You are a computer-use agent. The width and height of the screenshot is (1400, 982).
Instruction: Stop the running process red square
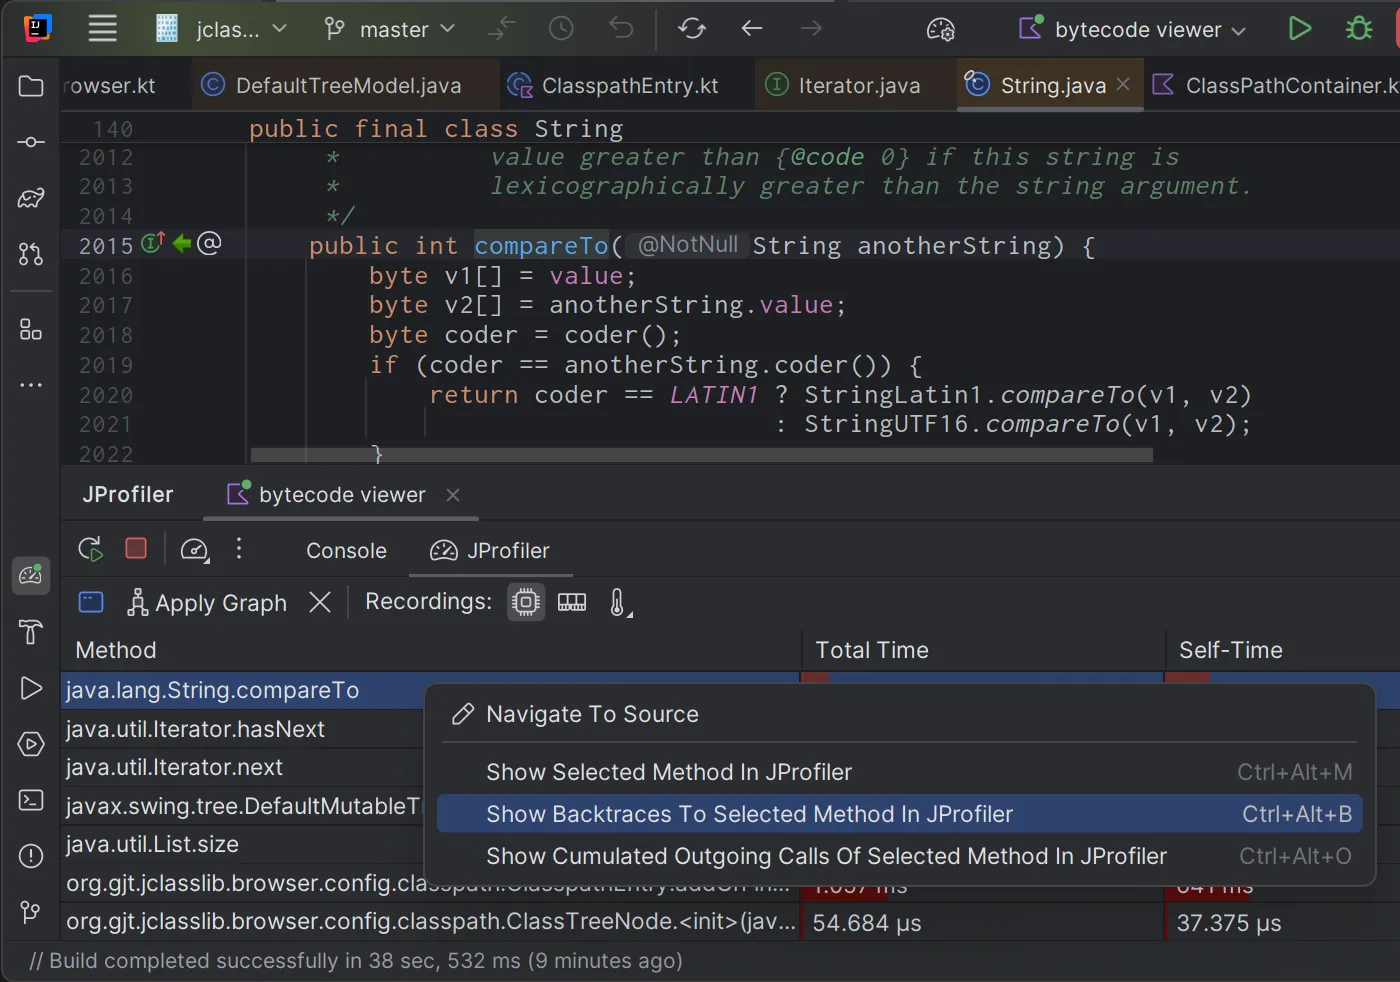[136, 548]
